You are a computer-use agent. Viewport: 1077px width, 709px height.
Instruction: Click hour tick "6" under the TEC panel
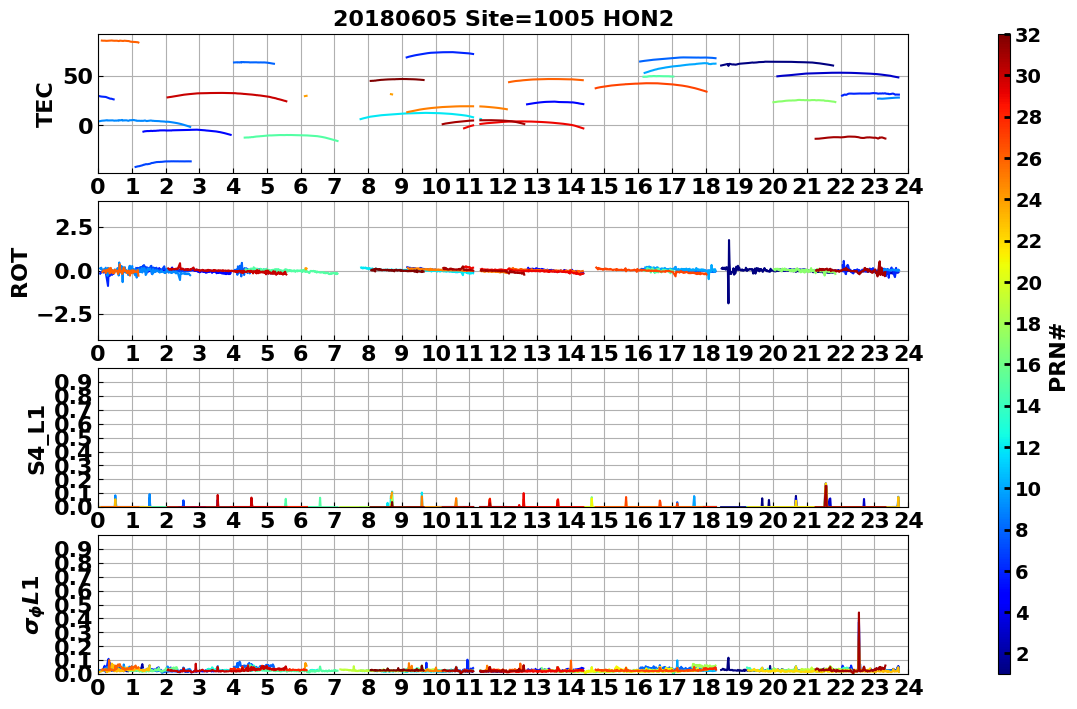point(301,186)
